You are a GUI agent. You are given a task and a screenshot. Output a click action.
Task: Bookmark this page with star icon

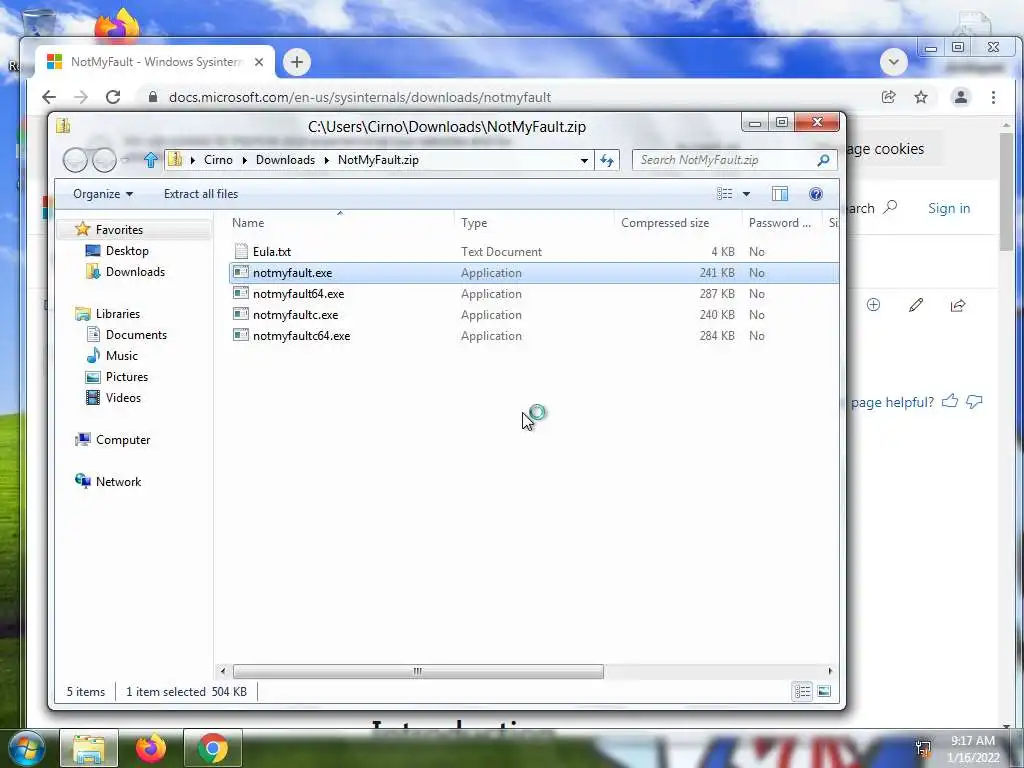click(921, 97)
